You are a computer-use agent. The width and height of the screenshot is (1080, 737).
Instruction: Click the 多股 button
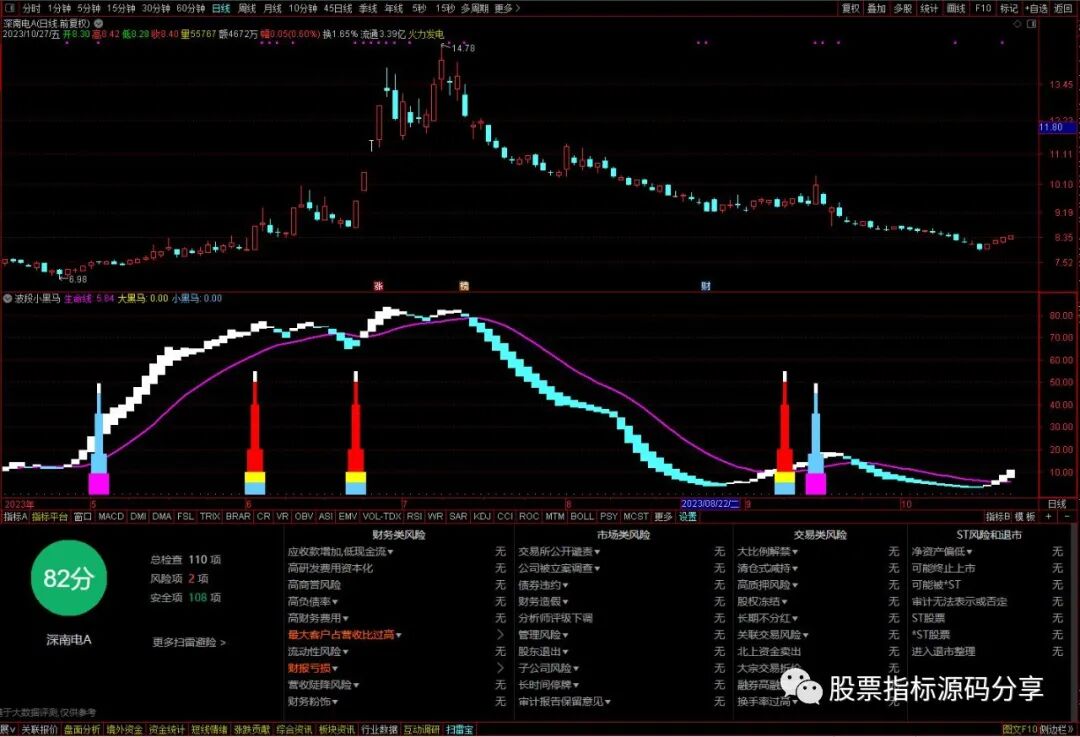tap(902, 8)
